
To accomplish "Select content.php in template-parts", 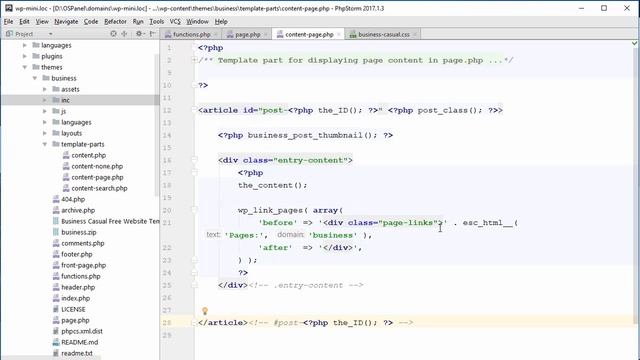I will [x=89, y=156].
